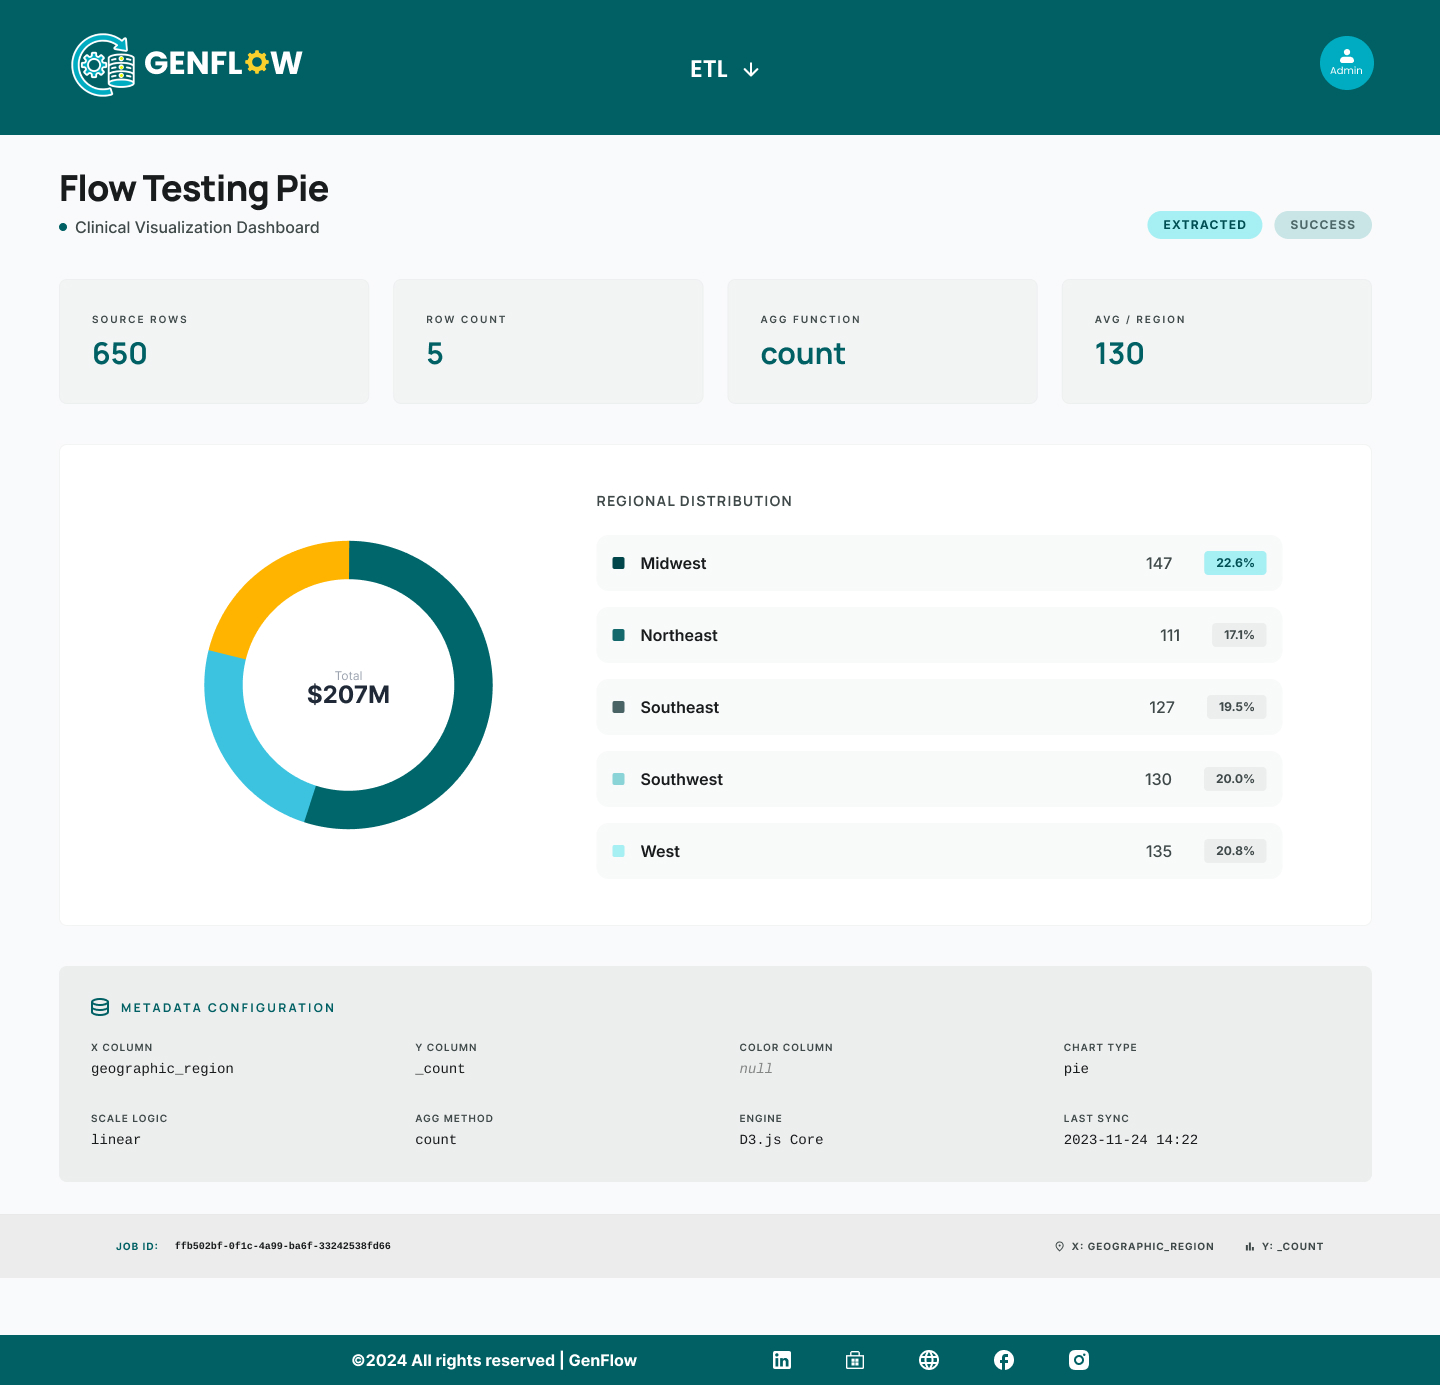Open the LinkedIn footer icon
This screenshot has height=1385, width=1440.
click(782, 1360)
